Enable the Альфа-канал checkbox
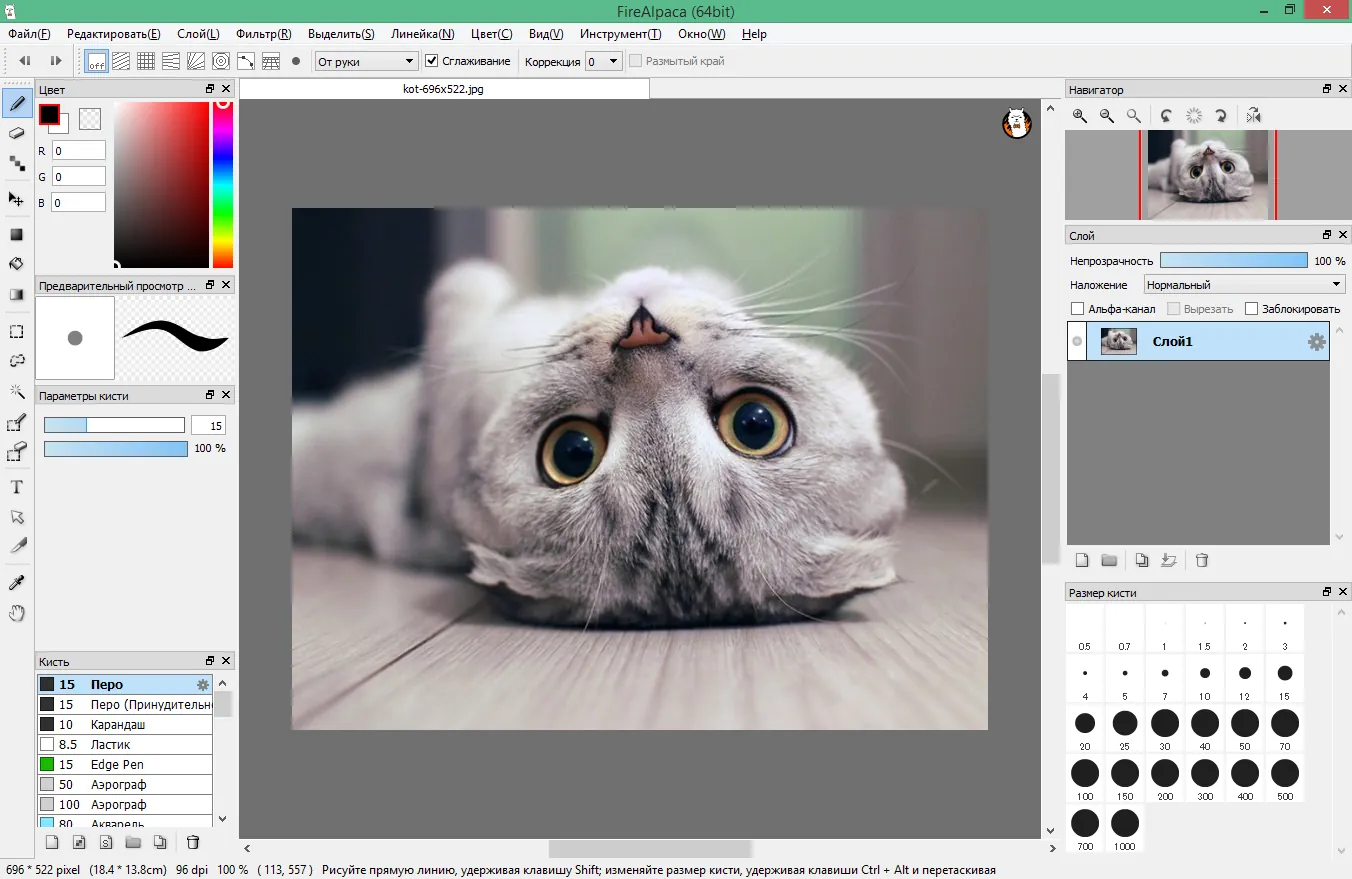 pos(1077,309)
